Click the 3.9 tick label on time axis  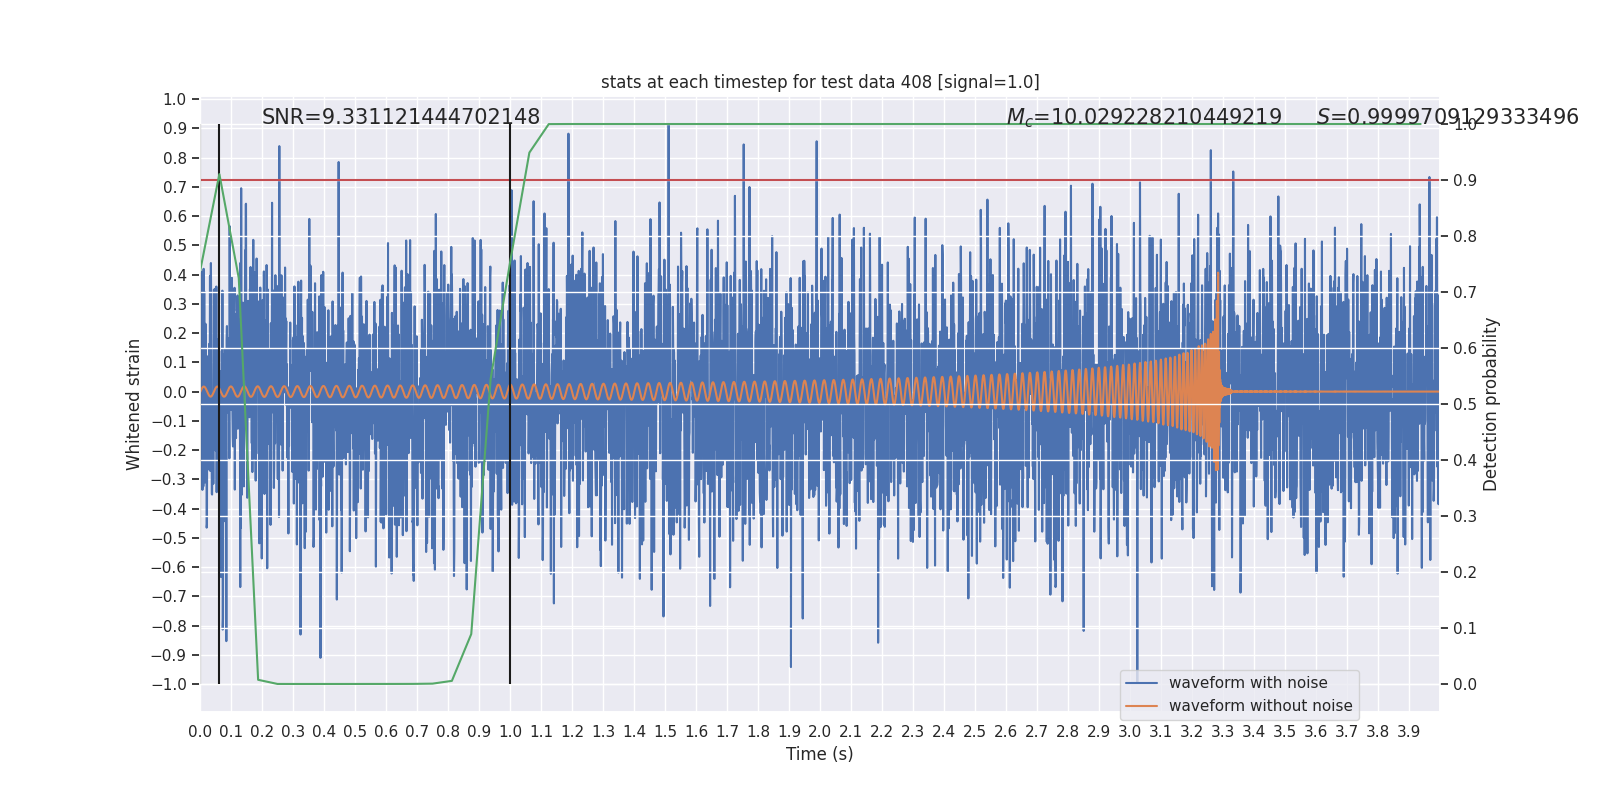click(1408, 732)
